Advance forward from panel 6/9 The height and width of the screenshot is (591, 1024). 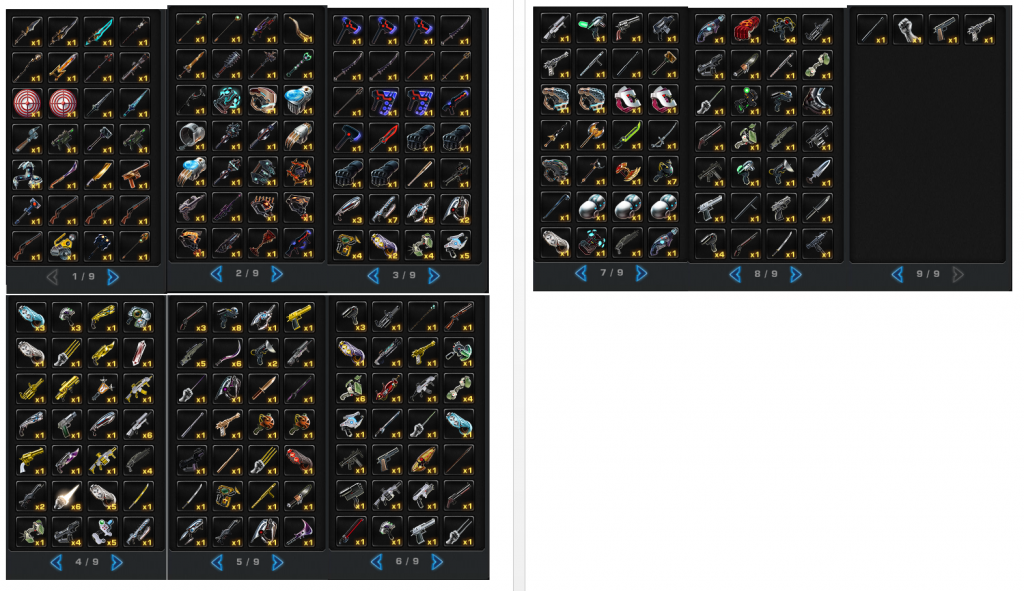coord(437,562)
